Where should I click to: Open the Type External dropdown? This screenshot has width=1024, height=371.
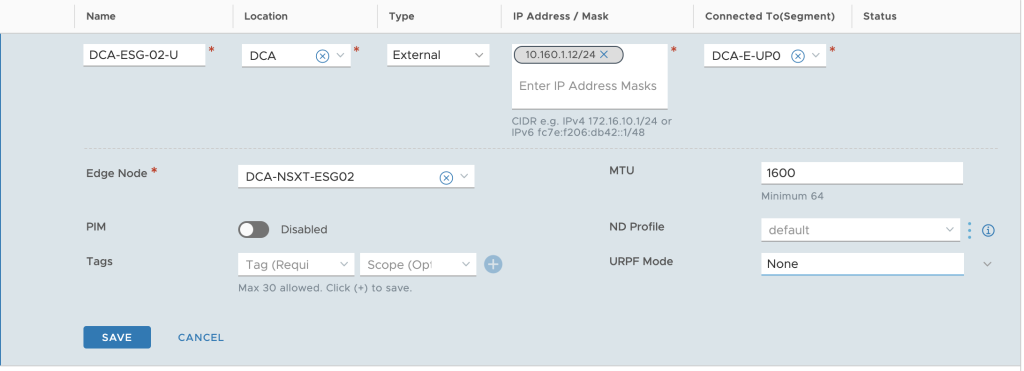tap(438, 55)
